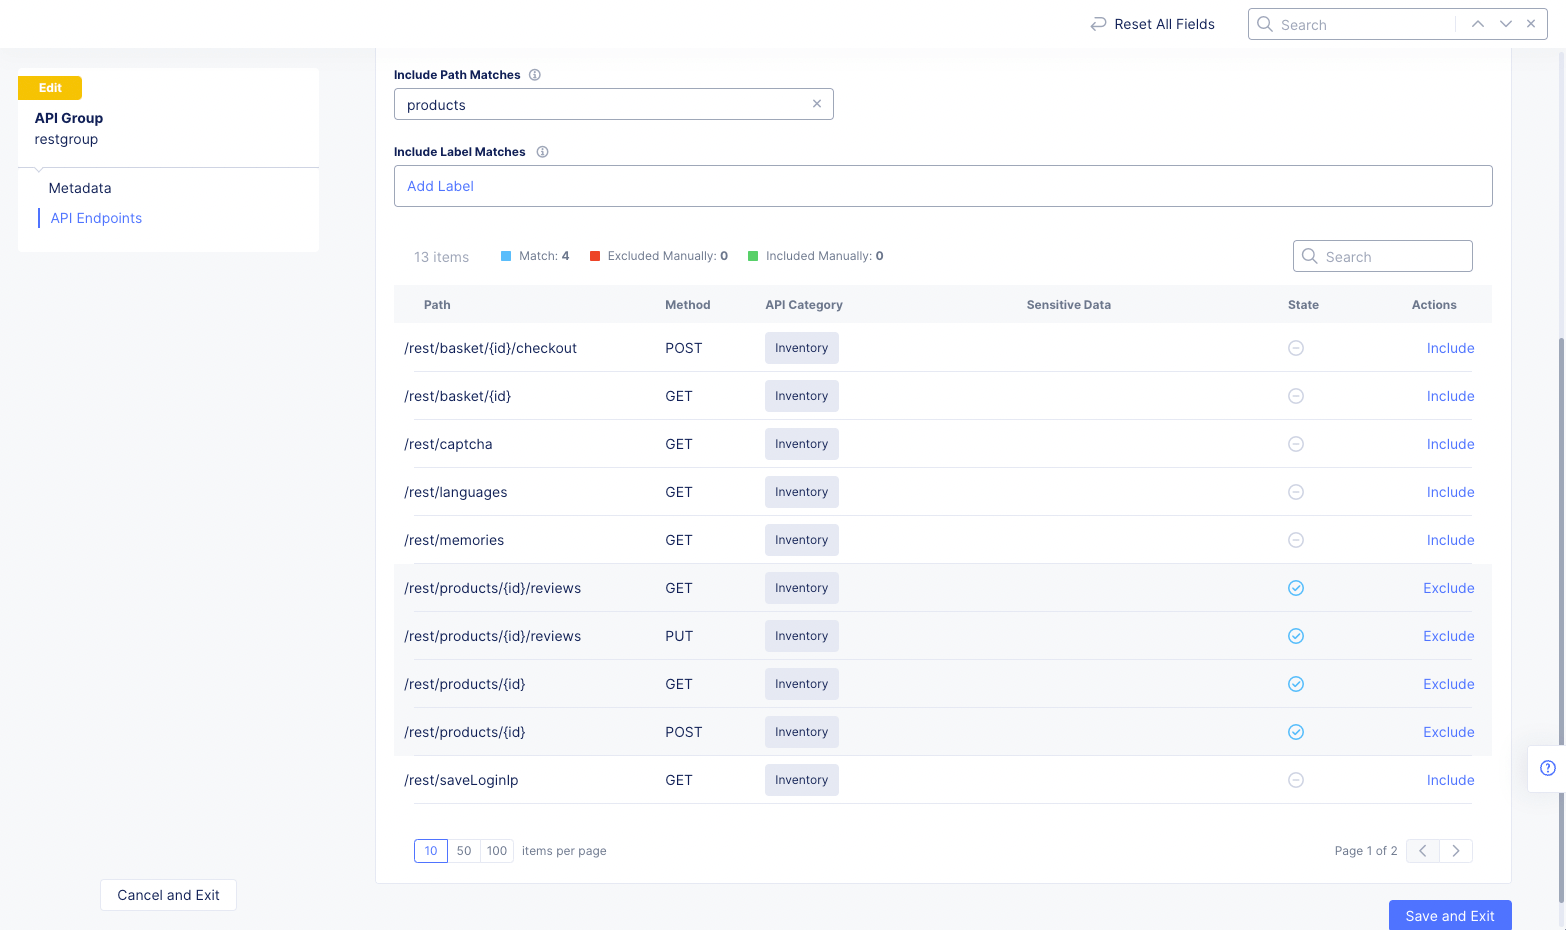Toggle the state circle on the /rest/memories row
Screen dimensions: 1566x930
(x=1296, y=539)
